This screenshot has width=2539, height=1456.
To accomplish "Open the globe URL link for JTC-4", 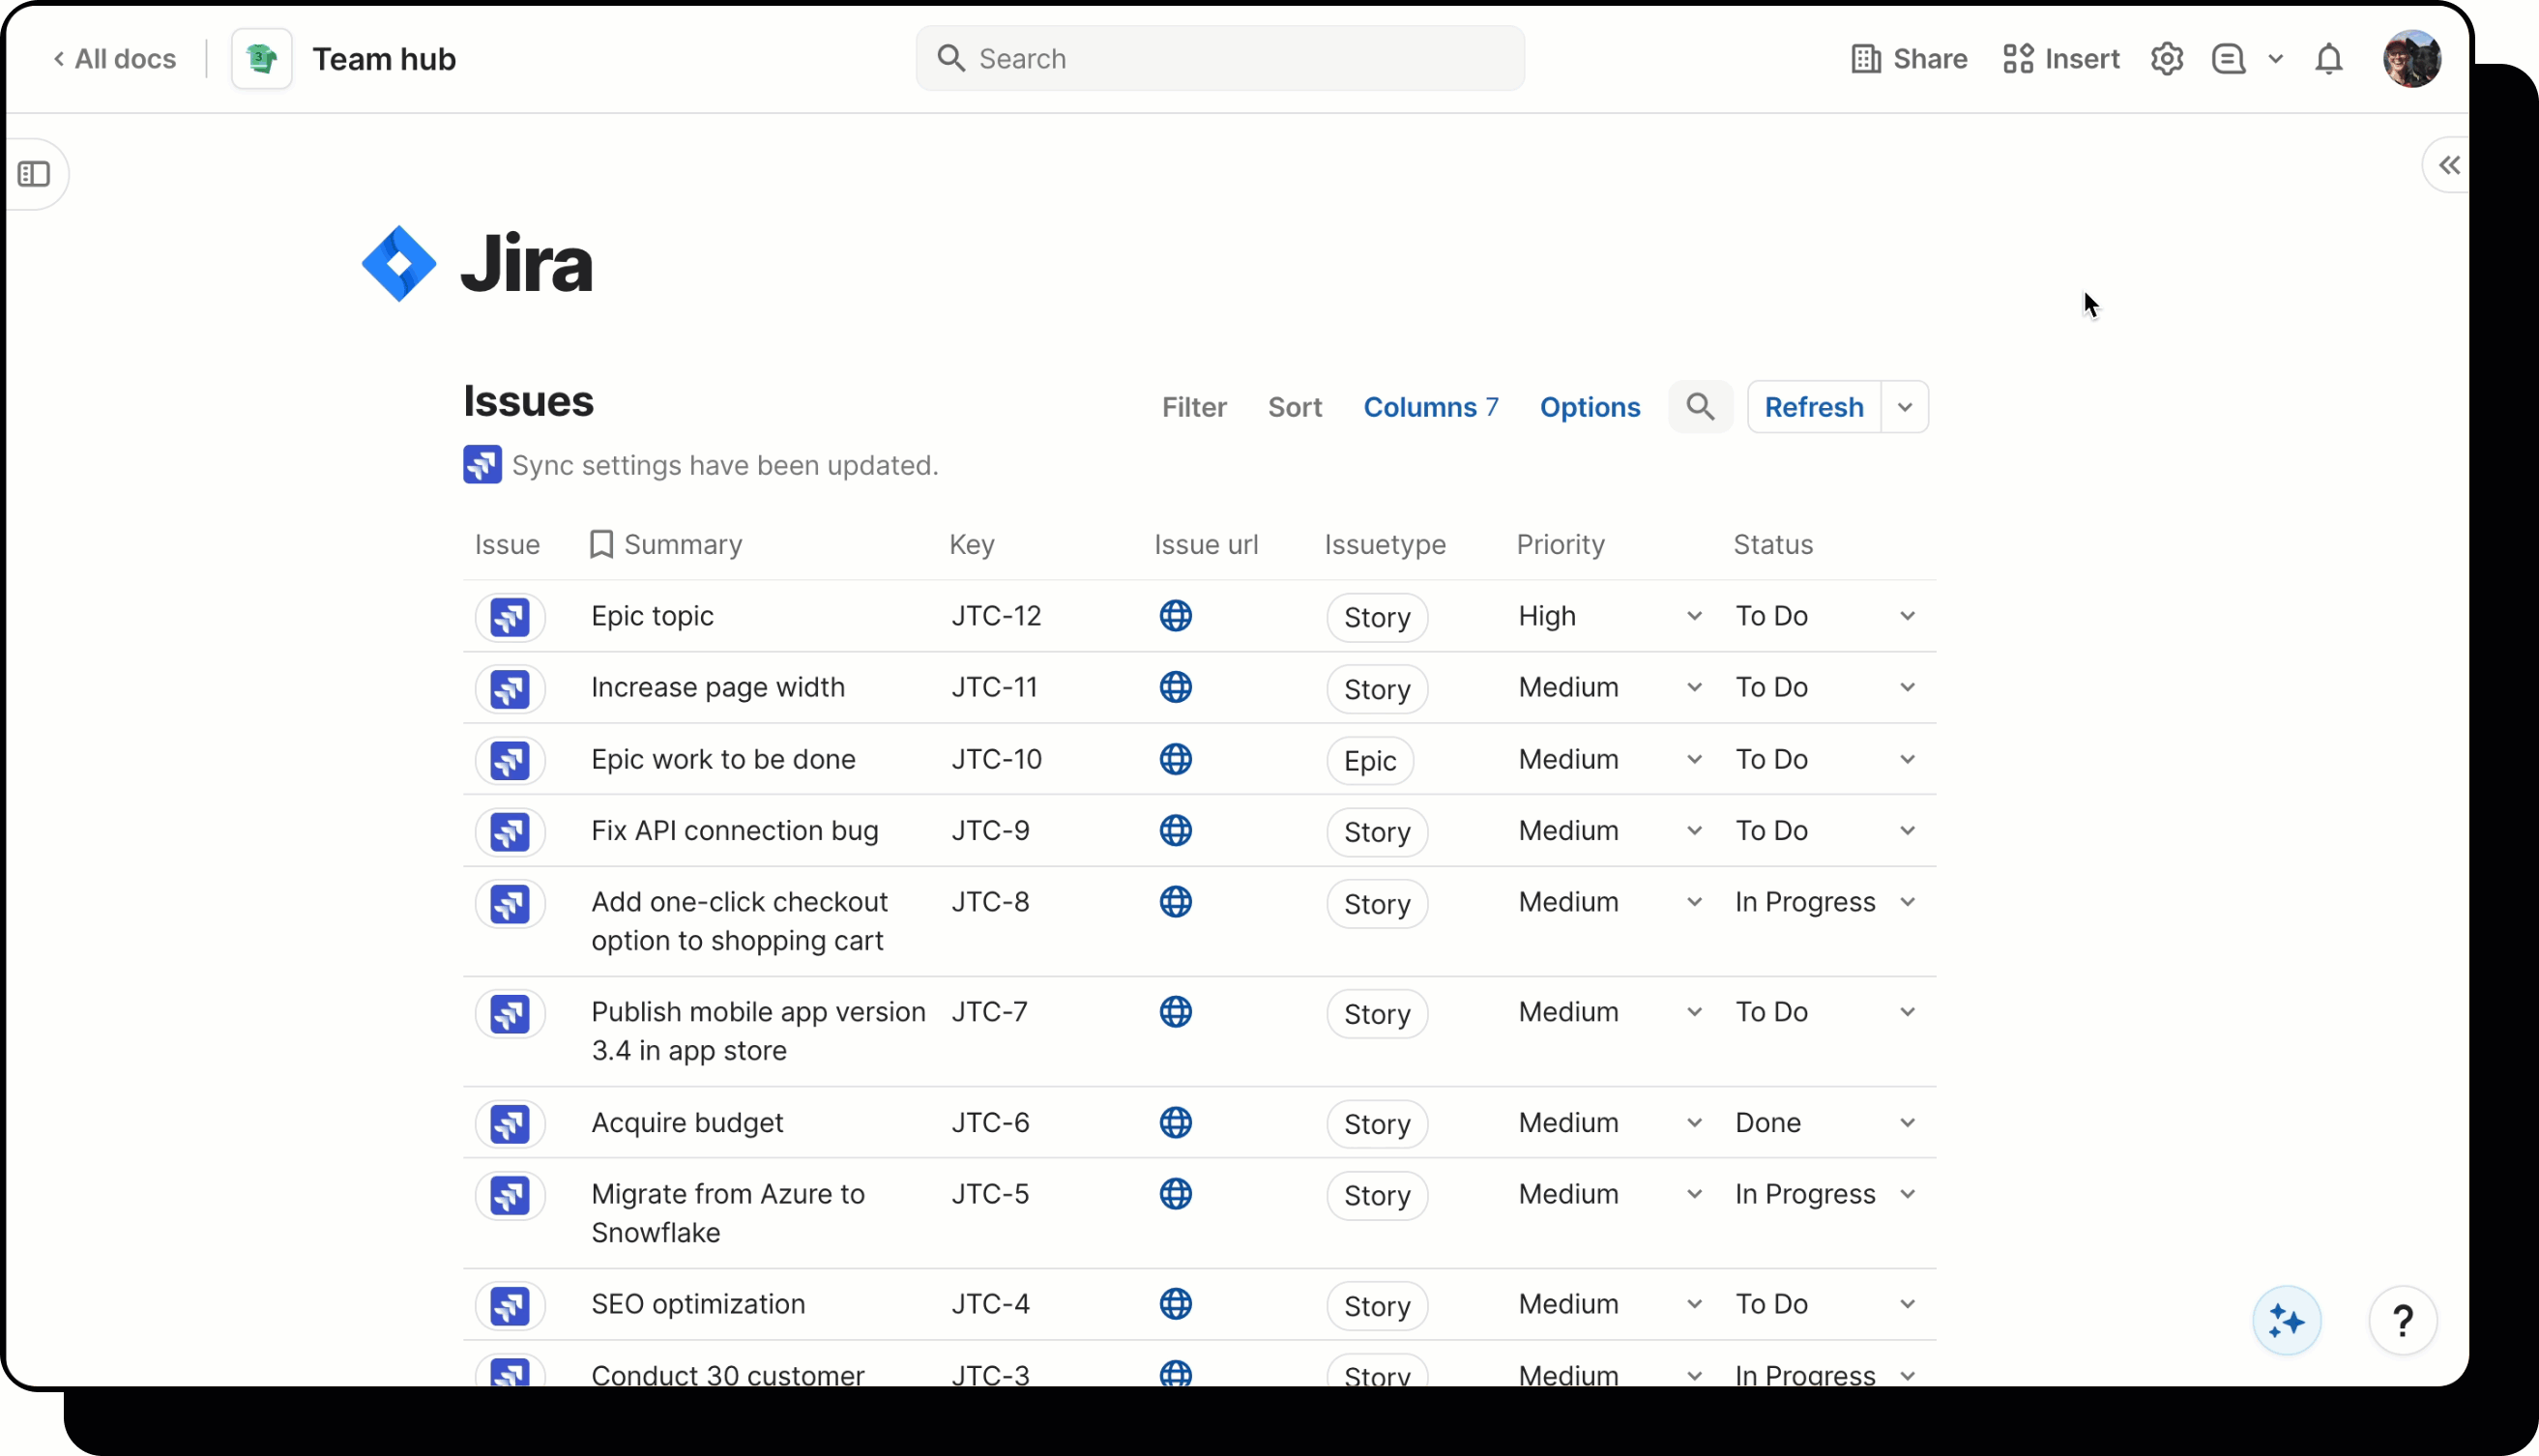I will click(1175, 1304).
